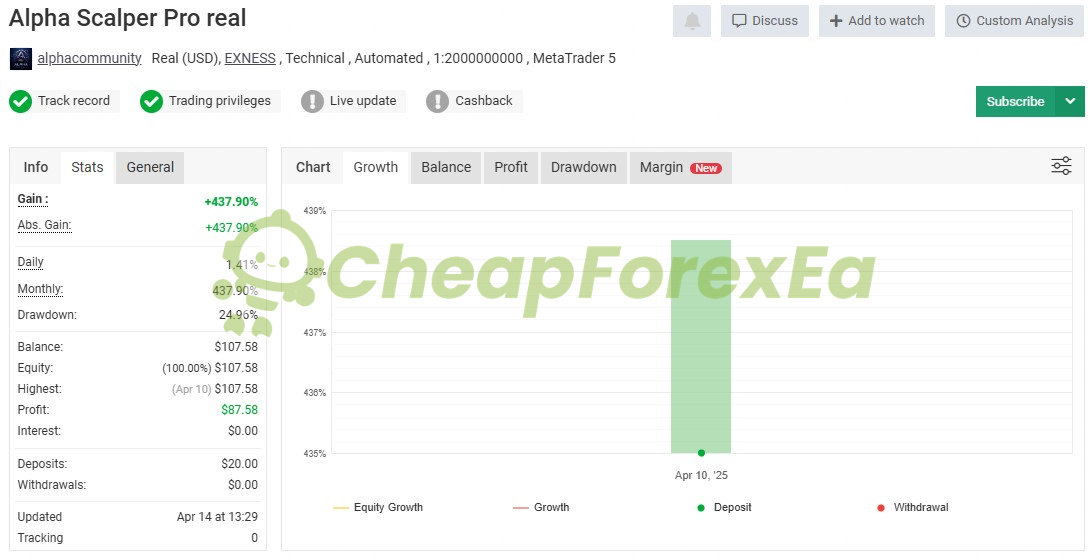This screenshot has height=560, width=1088.
Task: Click Add to watch button
Action: pos(877,21)
